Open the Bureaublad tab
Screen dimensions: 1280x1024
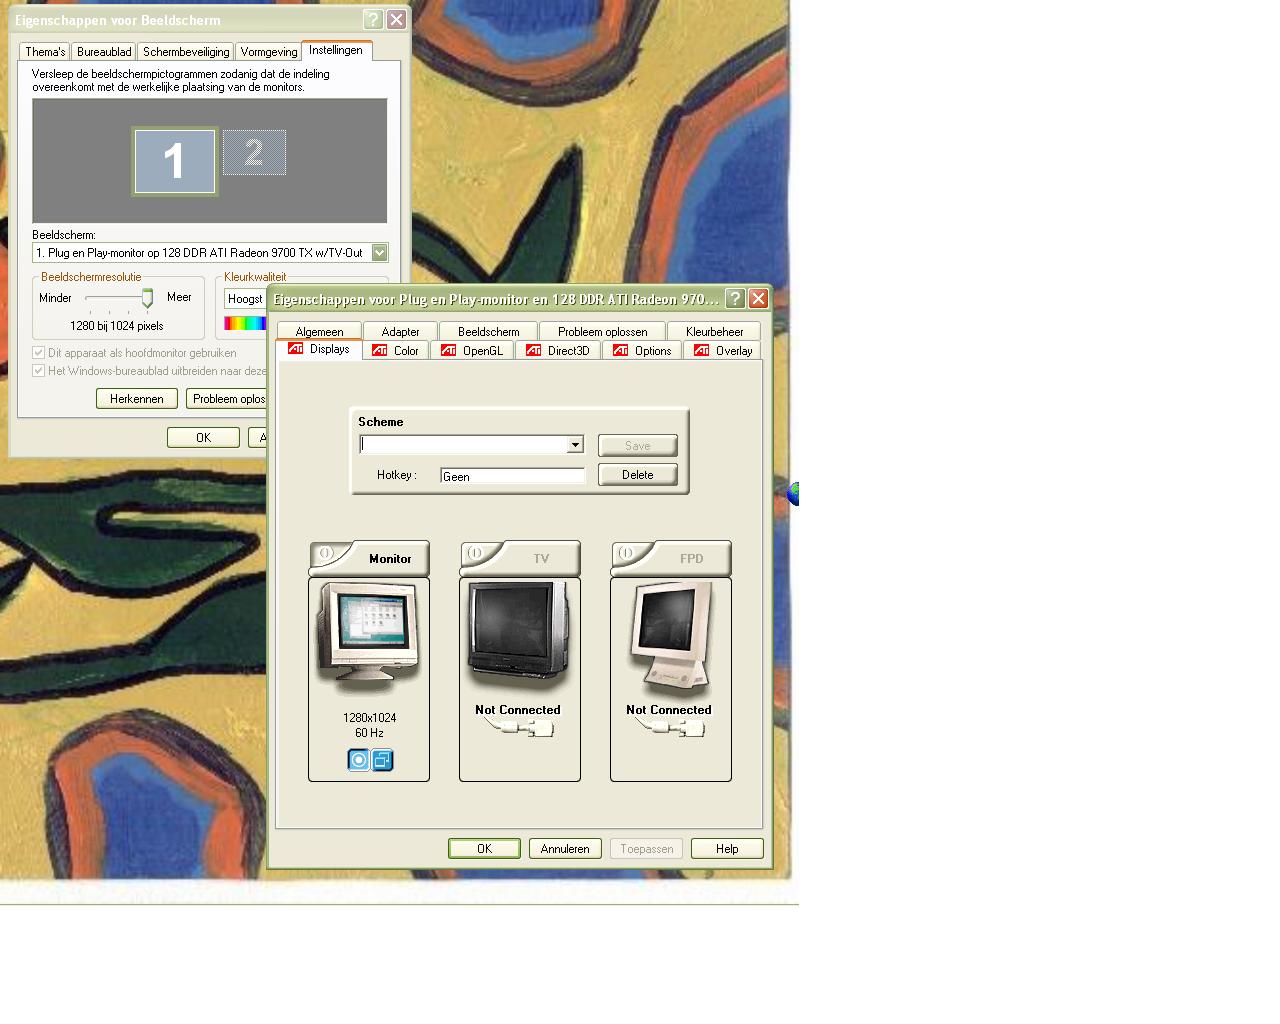point(104,52)
